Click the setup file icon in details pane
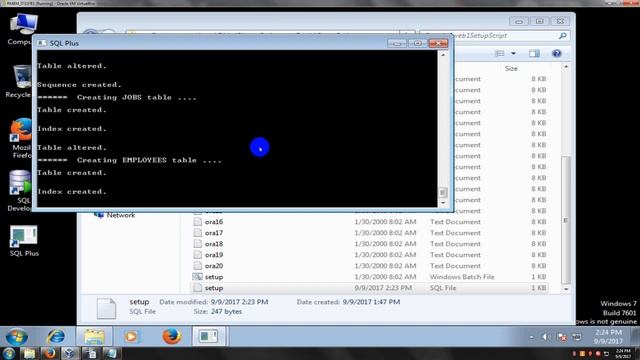The image size is (640, 360). (x=106, y=308)
